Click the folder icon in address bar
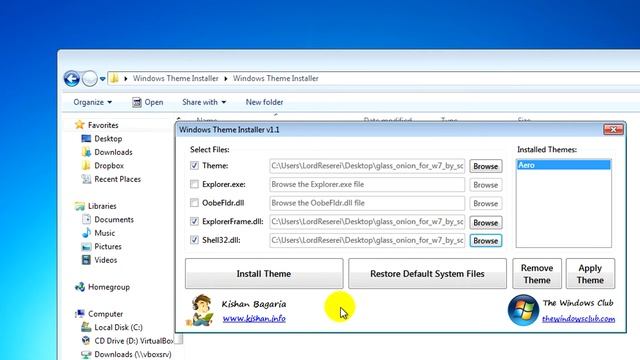Screen dimensions: 640x360 115,78
